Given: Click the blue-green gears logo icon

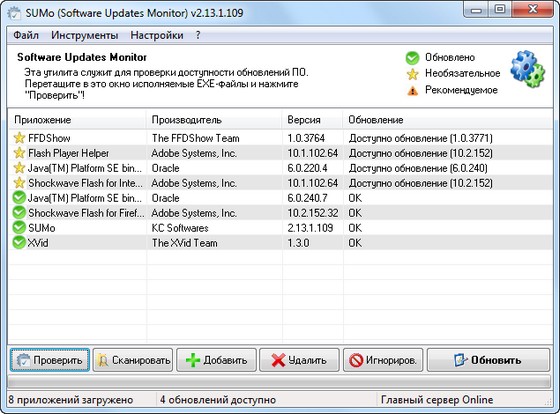Looking at the screenshot, I should coord(528,69).
